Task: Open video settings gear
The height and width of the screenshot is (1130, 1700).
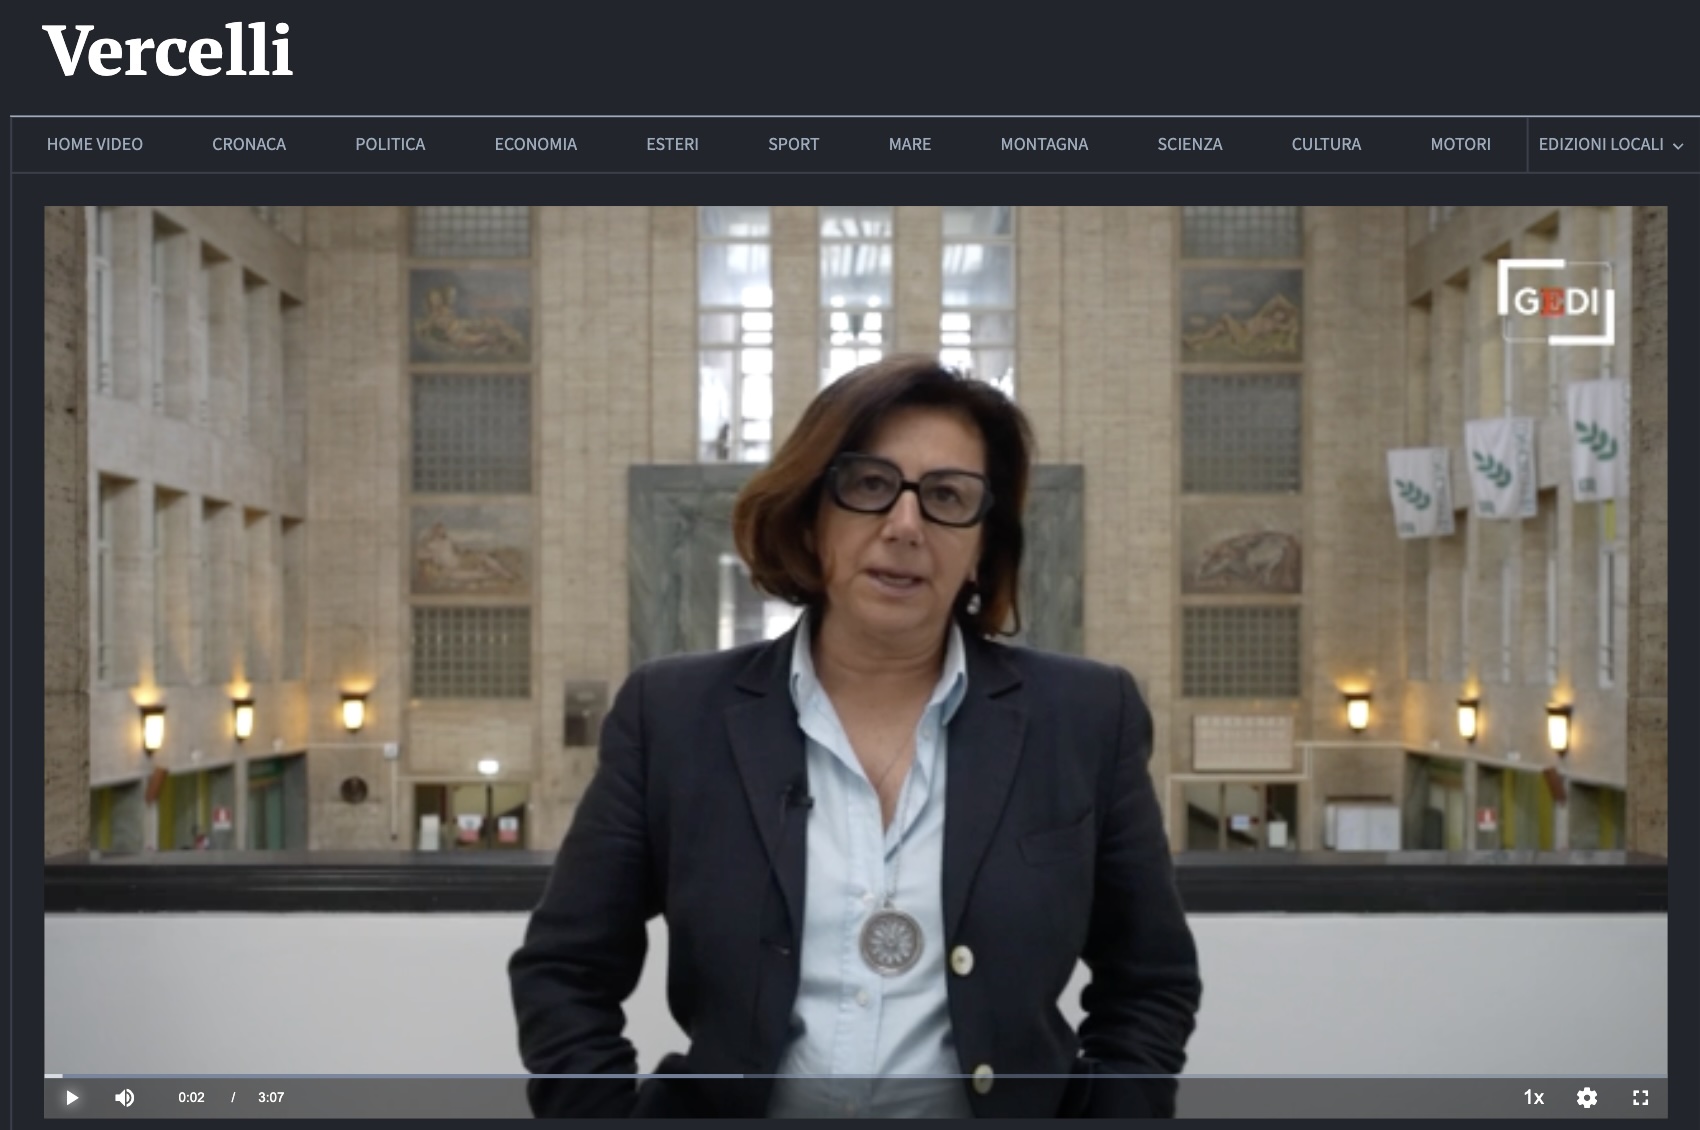Action: click(x=1586, y=1097)
